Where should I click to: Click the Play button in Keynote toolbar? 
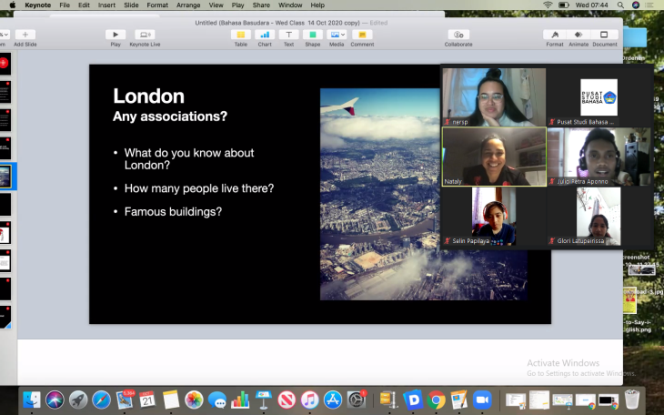pos(115,35)
